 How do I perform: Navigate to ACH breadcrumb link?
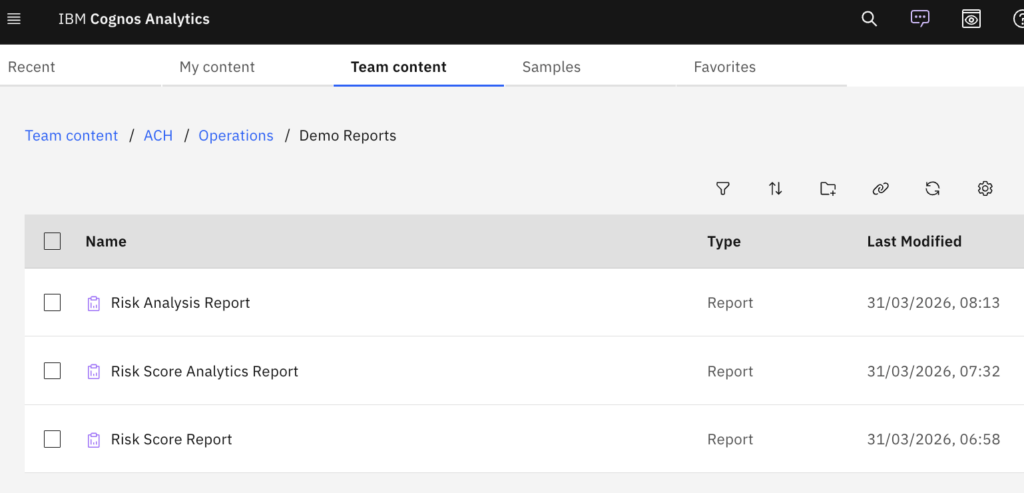click(158, 136)
